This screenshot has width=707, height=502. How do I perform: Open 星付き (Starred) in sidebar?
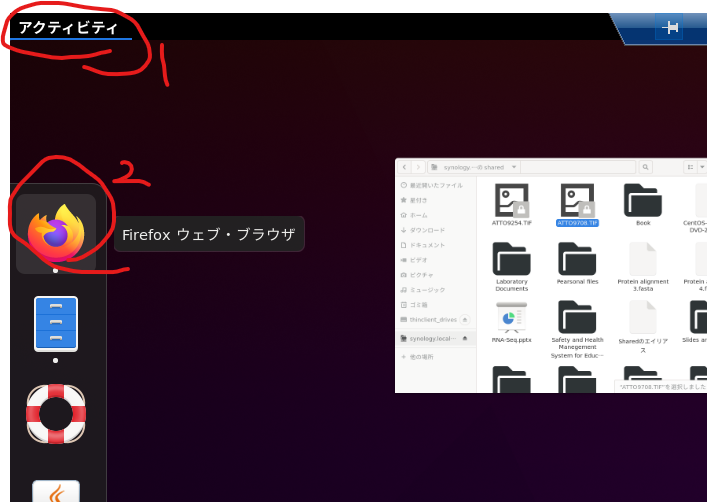click(x=436, y=200)
